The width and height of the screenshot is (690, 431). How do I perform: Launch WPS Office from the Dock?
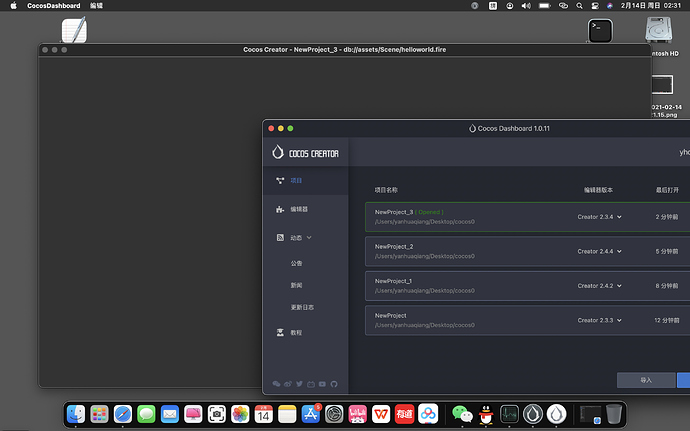coord(381,414)
